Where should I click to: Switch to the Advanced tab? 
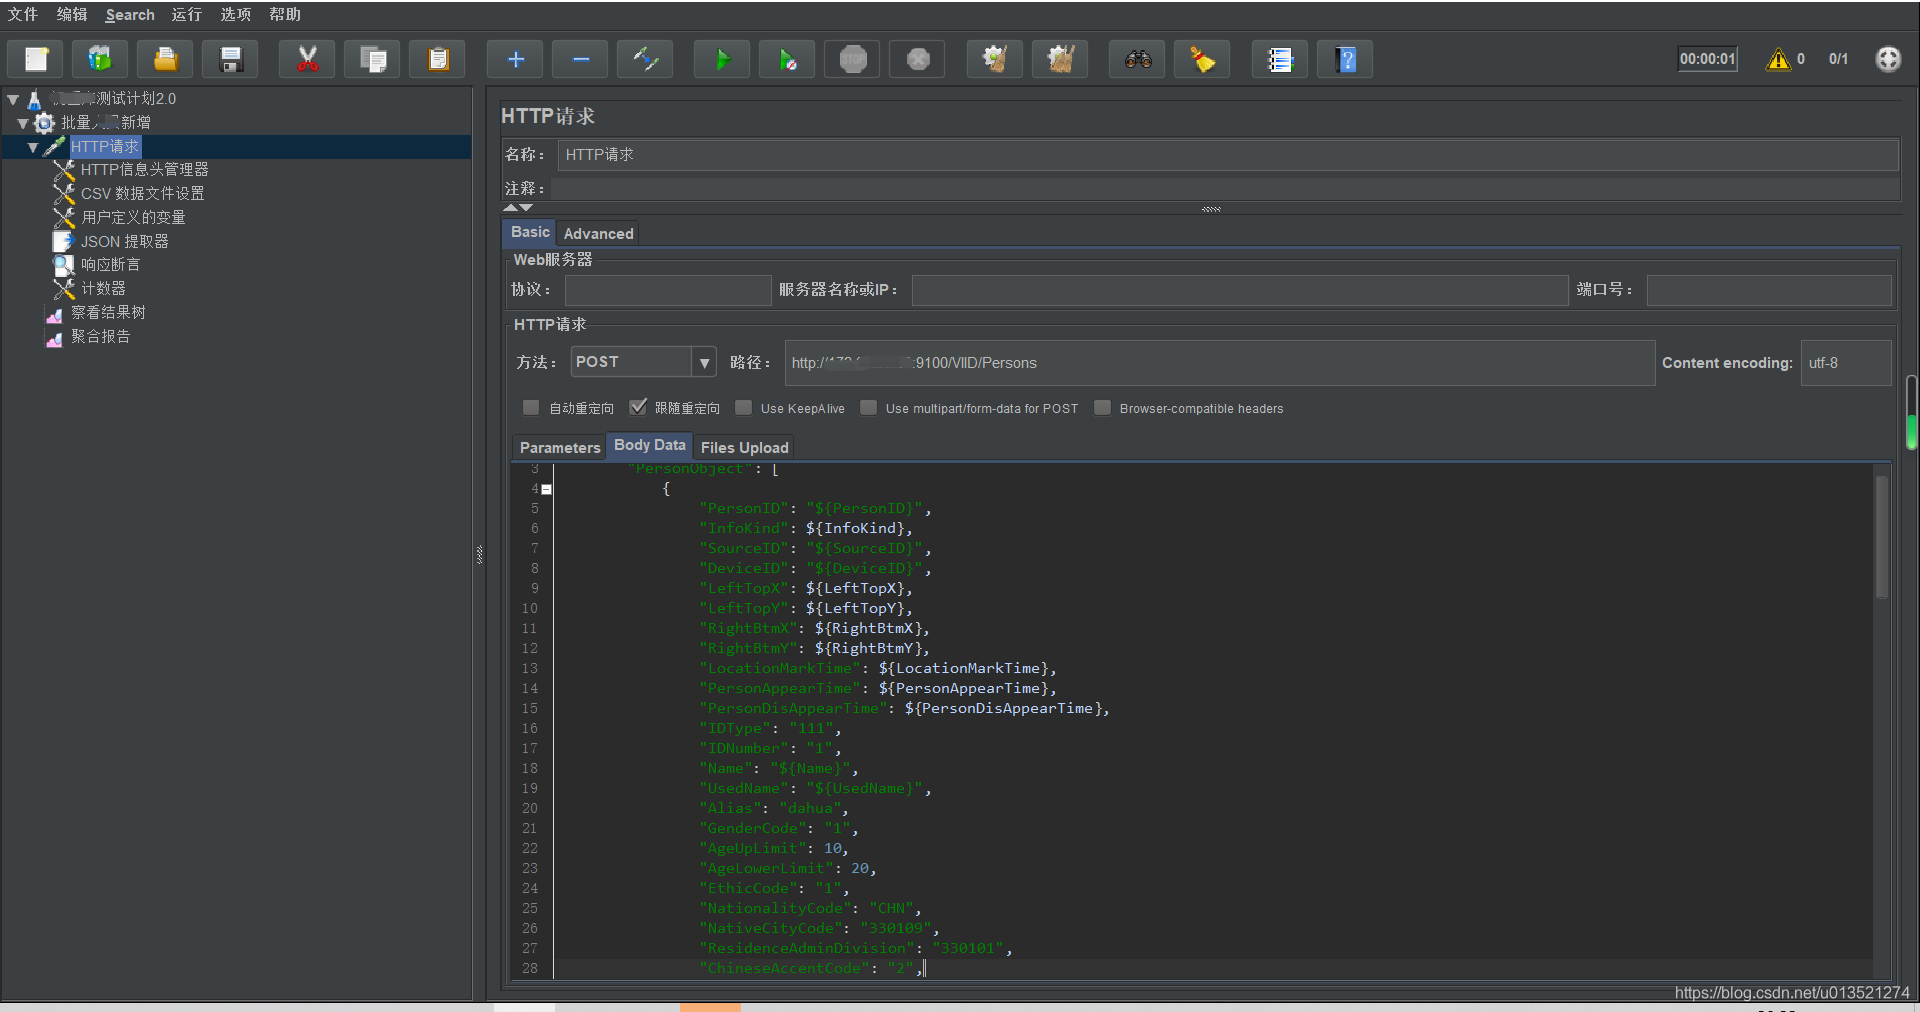598,233
